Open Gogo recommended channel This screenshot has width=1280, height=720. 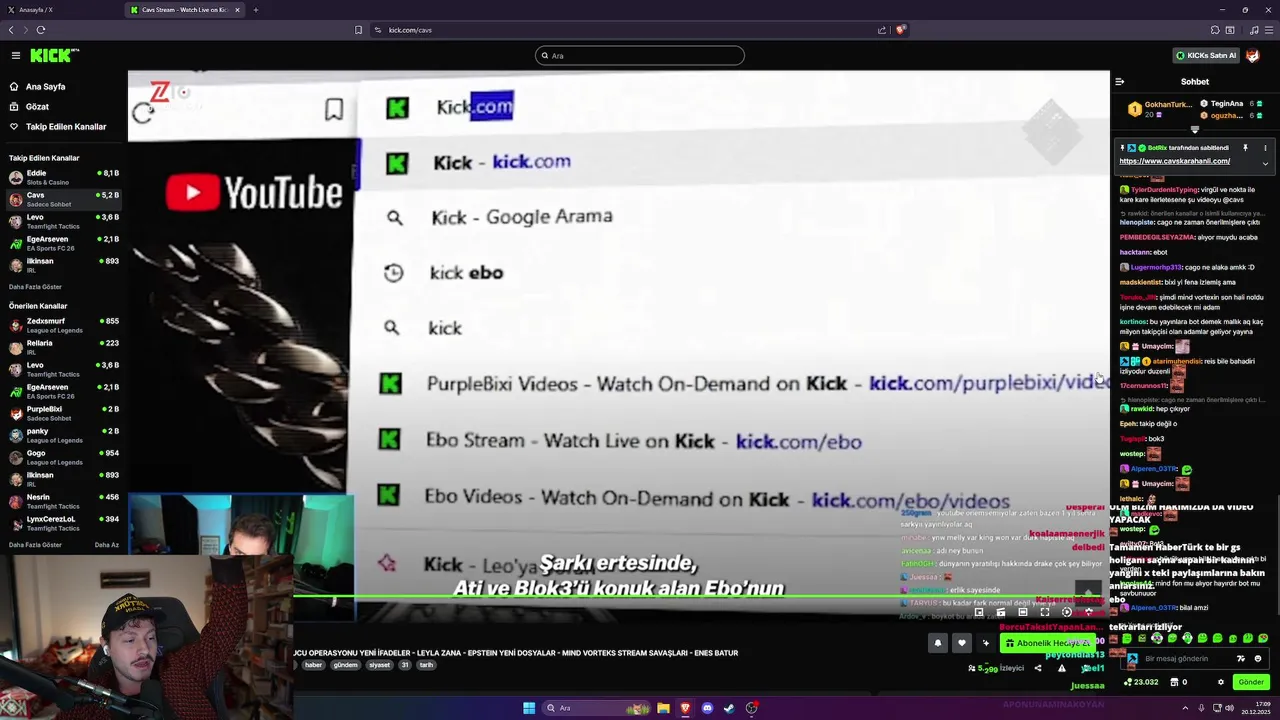click(64, 457)
